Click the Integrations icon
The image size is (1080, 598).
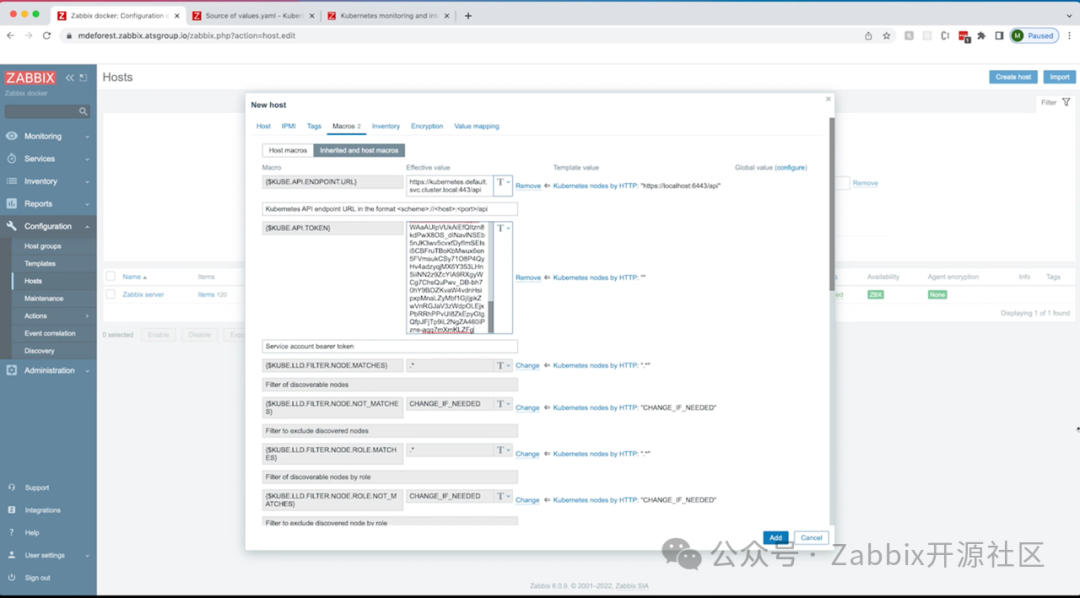[12, 511]
